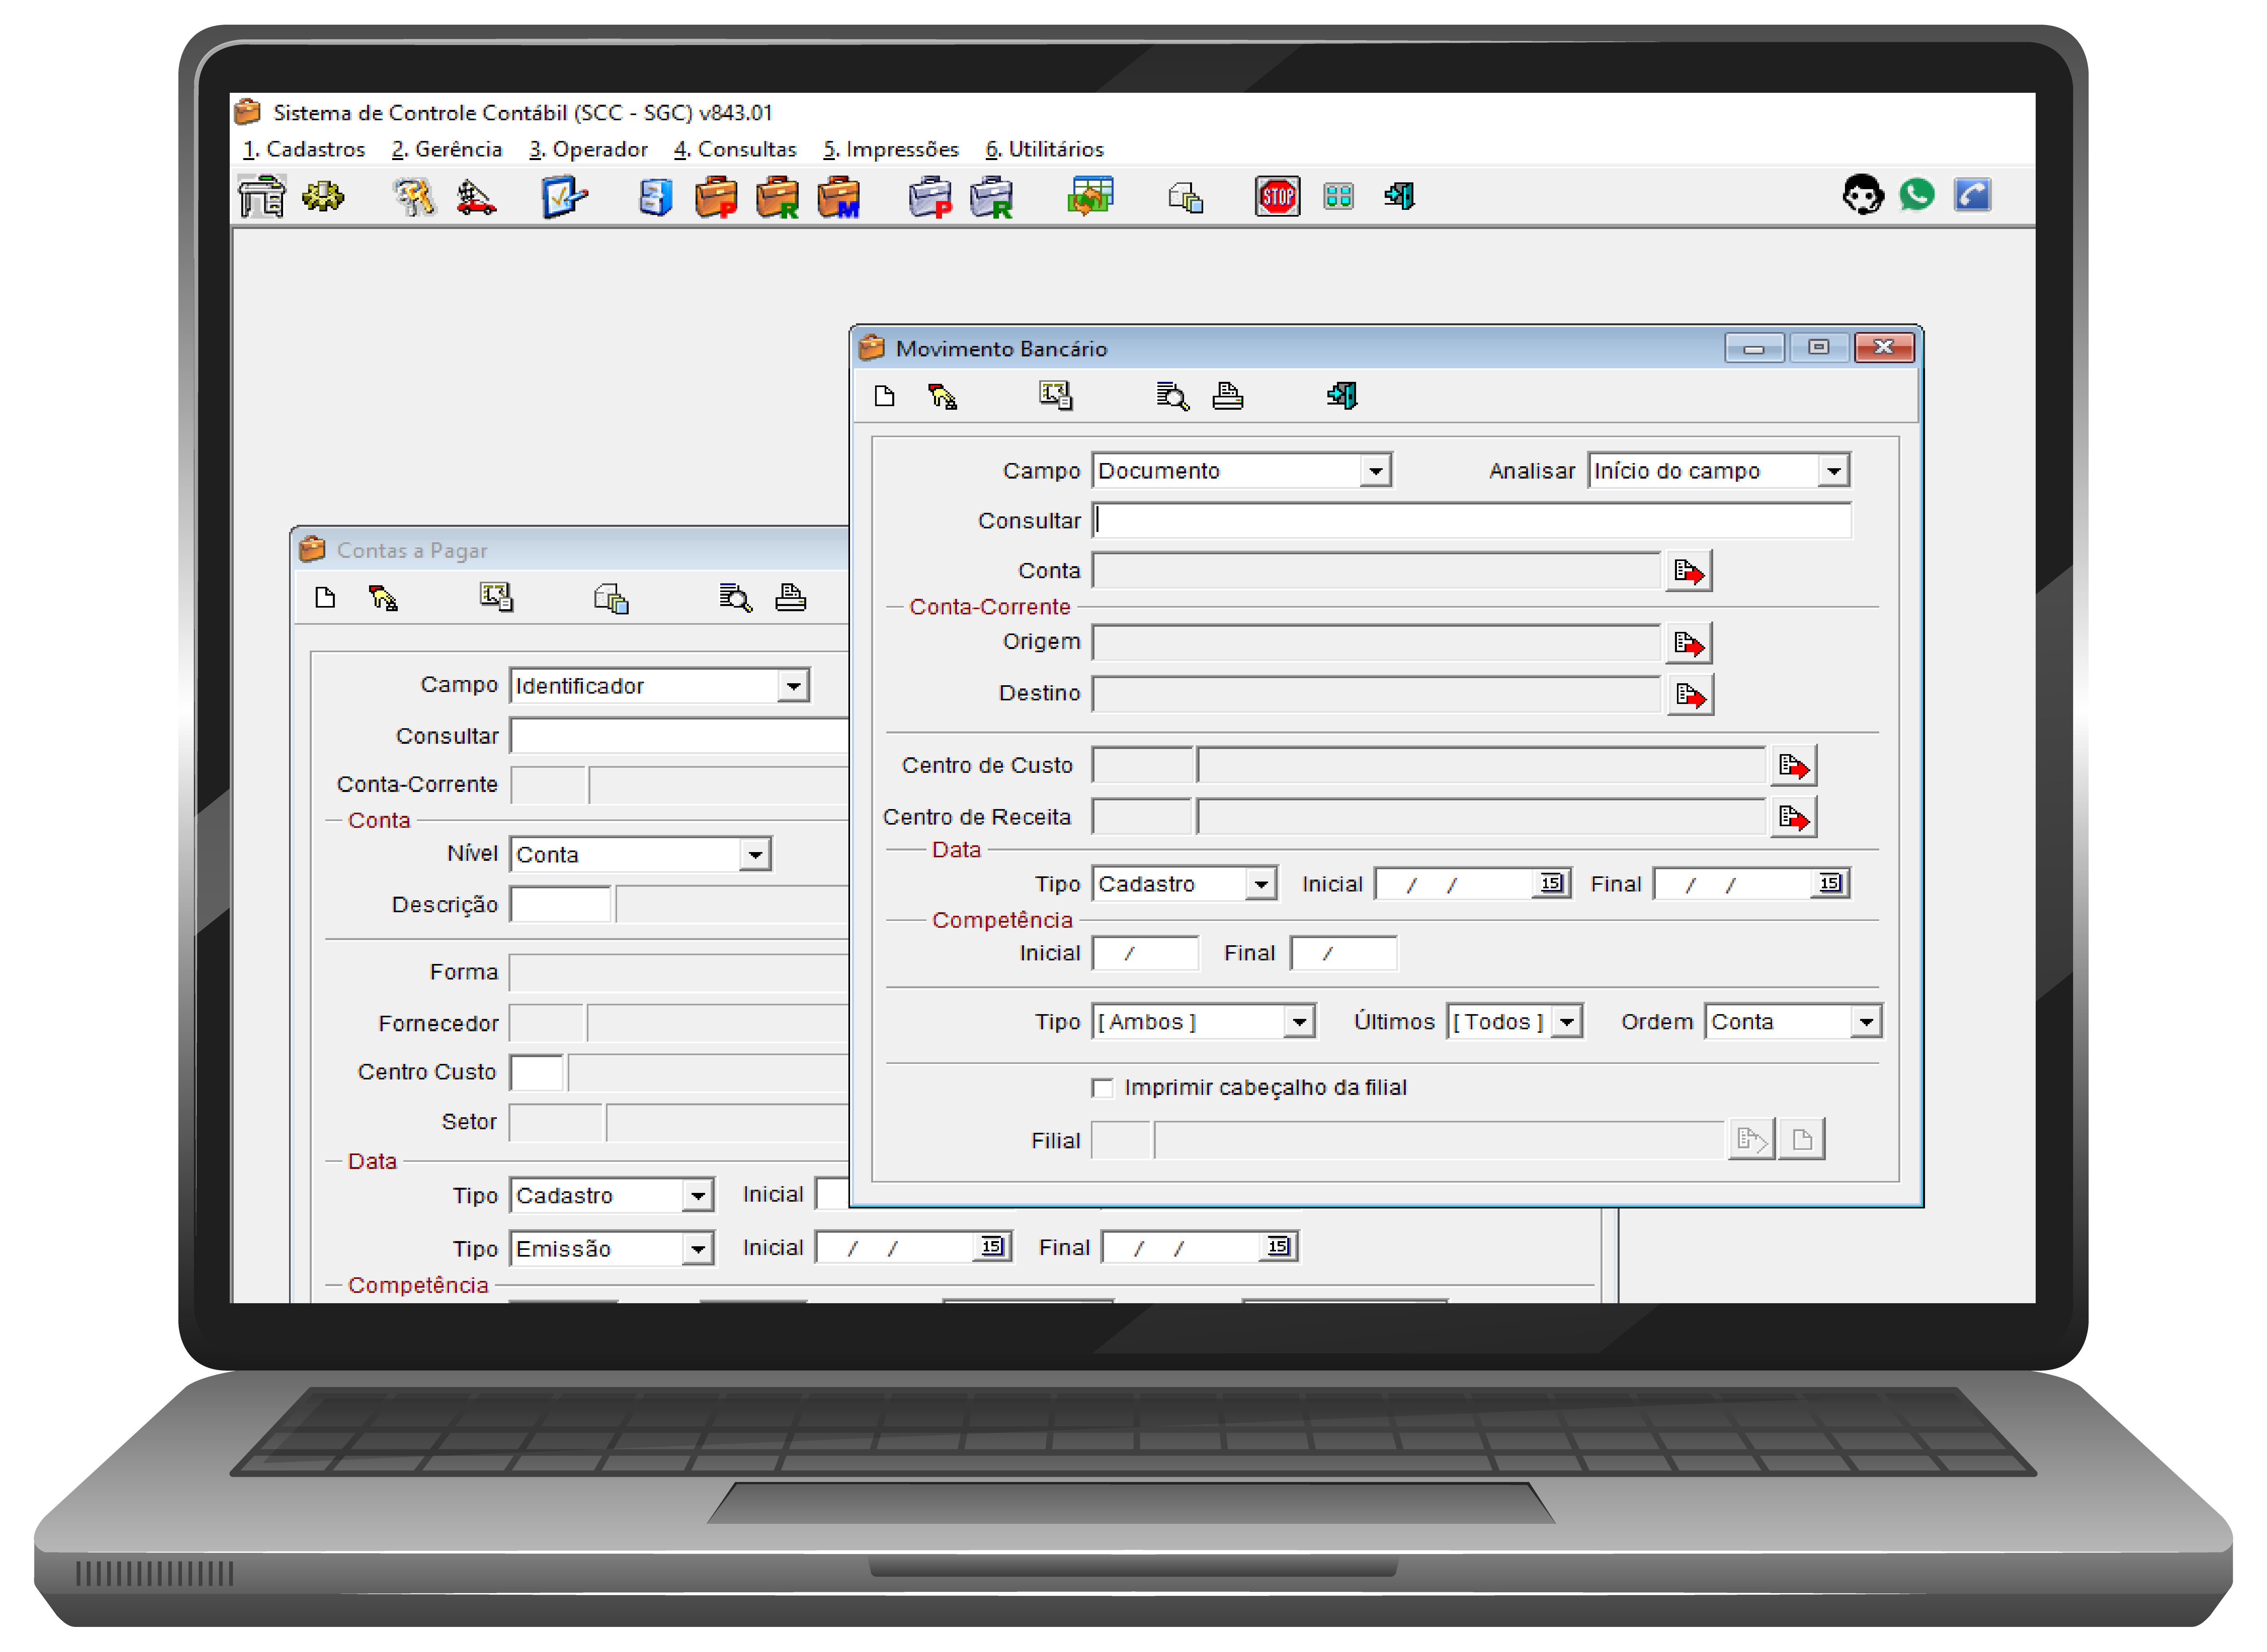
Task: Click the lookup button beside Destino field
Action: click(x=1690, y=695)
